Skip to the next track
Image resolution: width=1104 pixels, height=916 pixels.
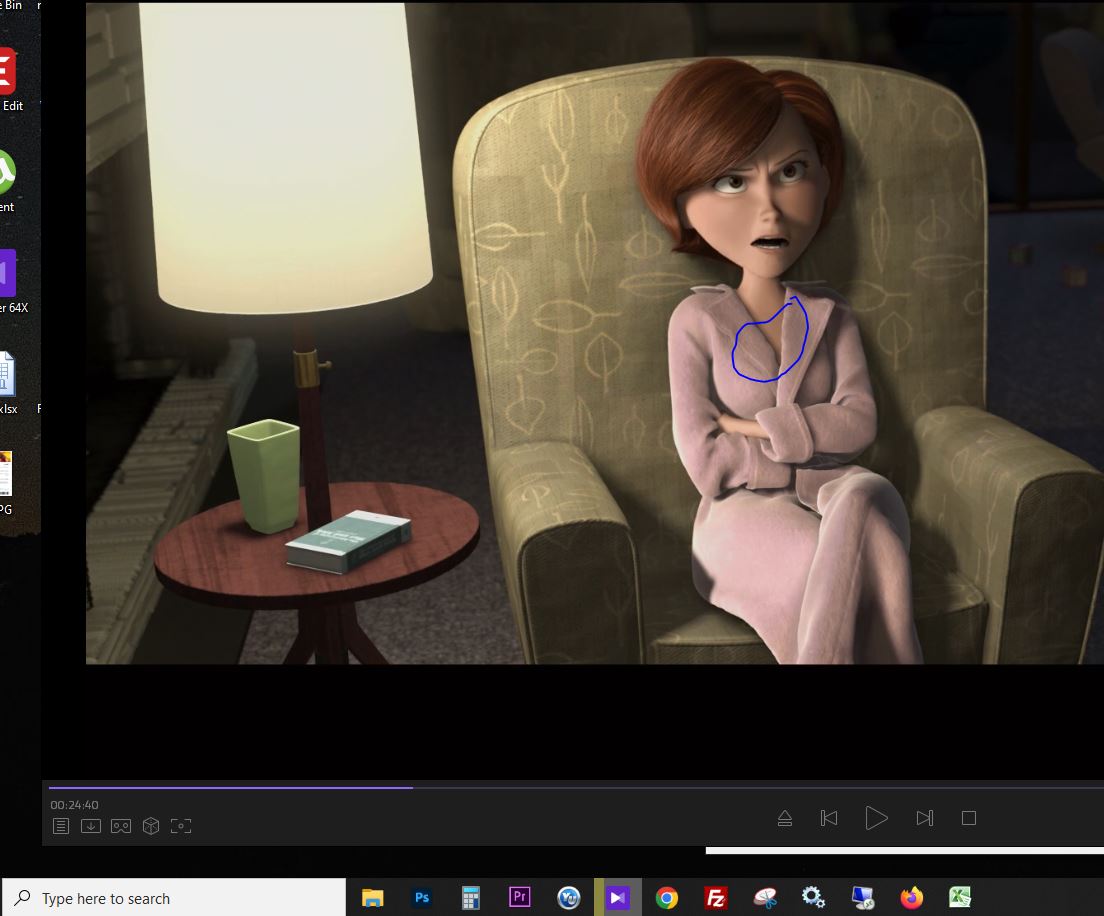point(924,818)
